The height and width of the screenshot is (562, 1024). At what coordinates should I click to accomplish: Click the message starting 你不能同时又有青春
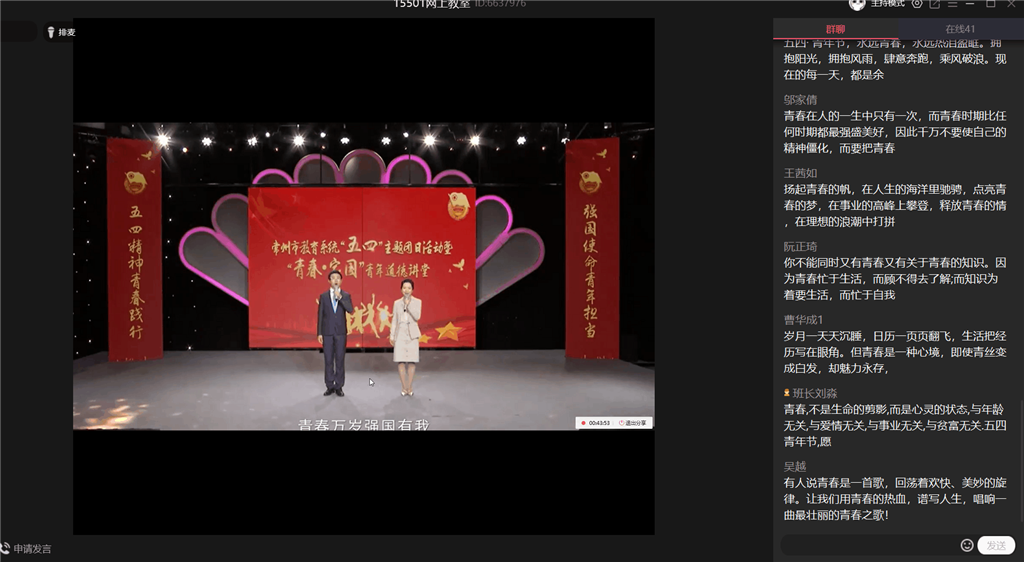895,279
